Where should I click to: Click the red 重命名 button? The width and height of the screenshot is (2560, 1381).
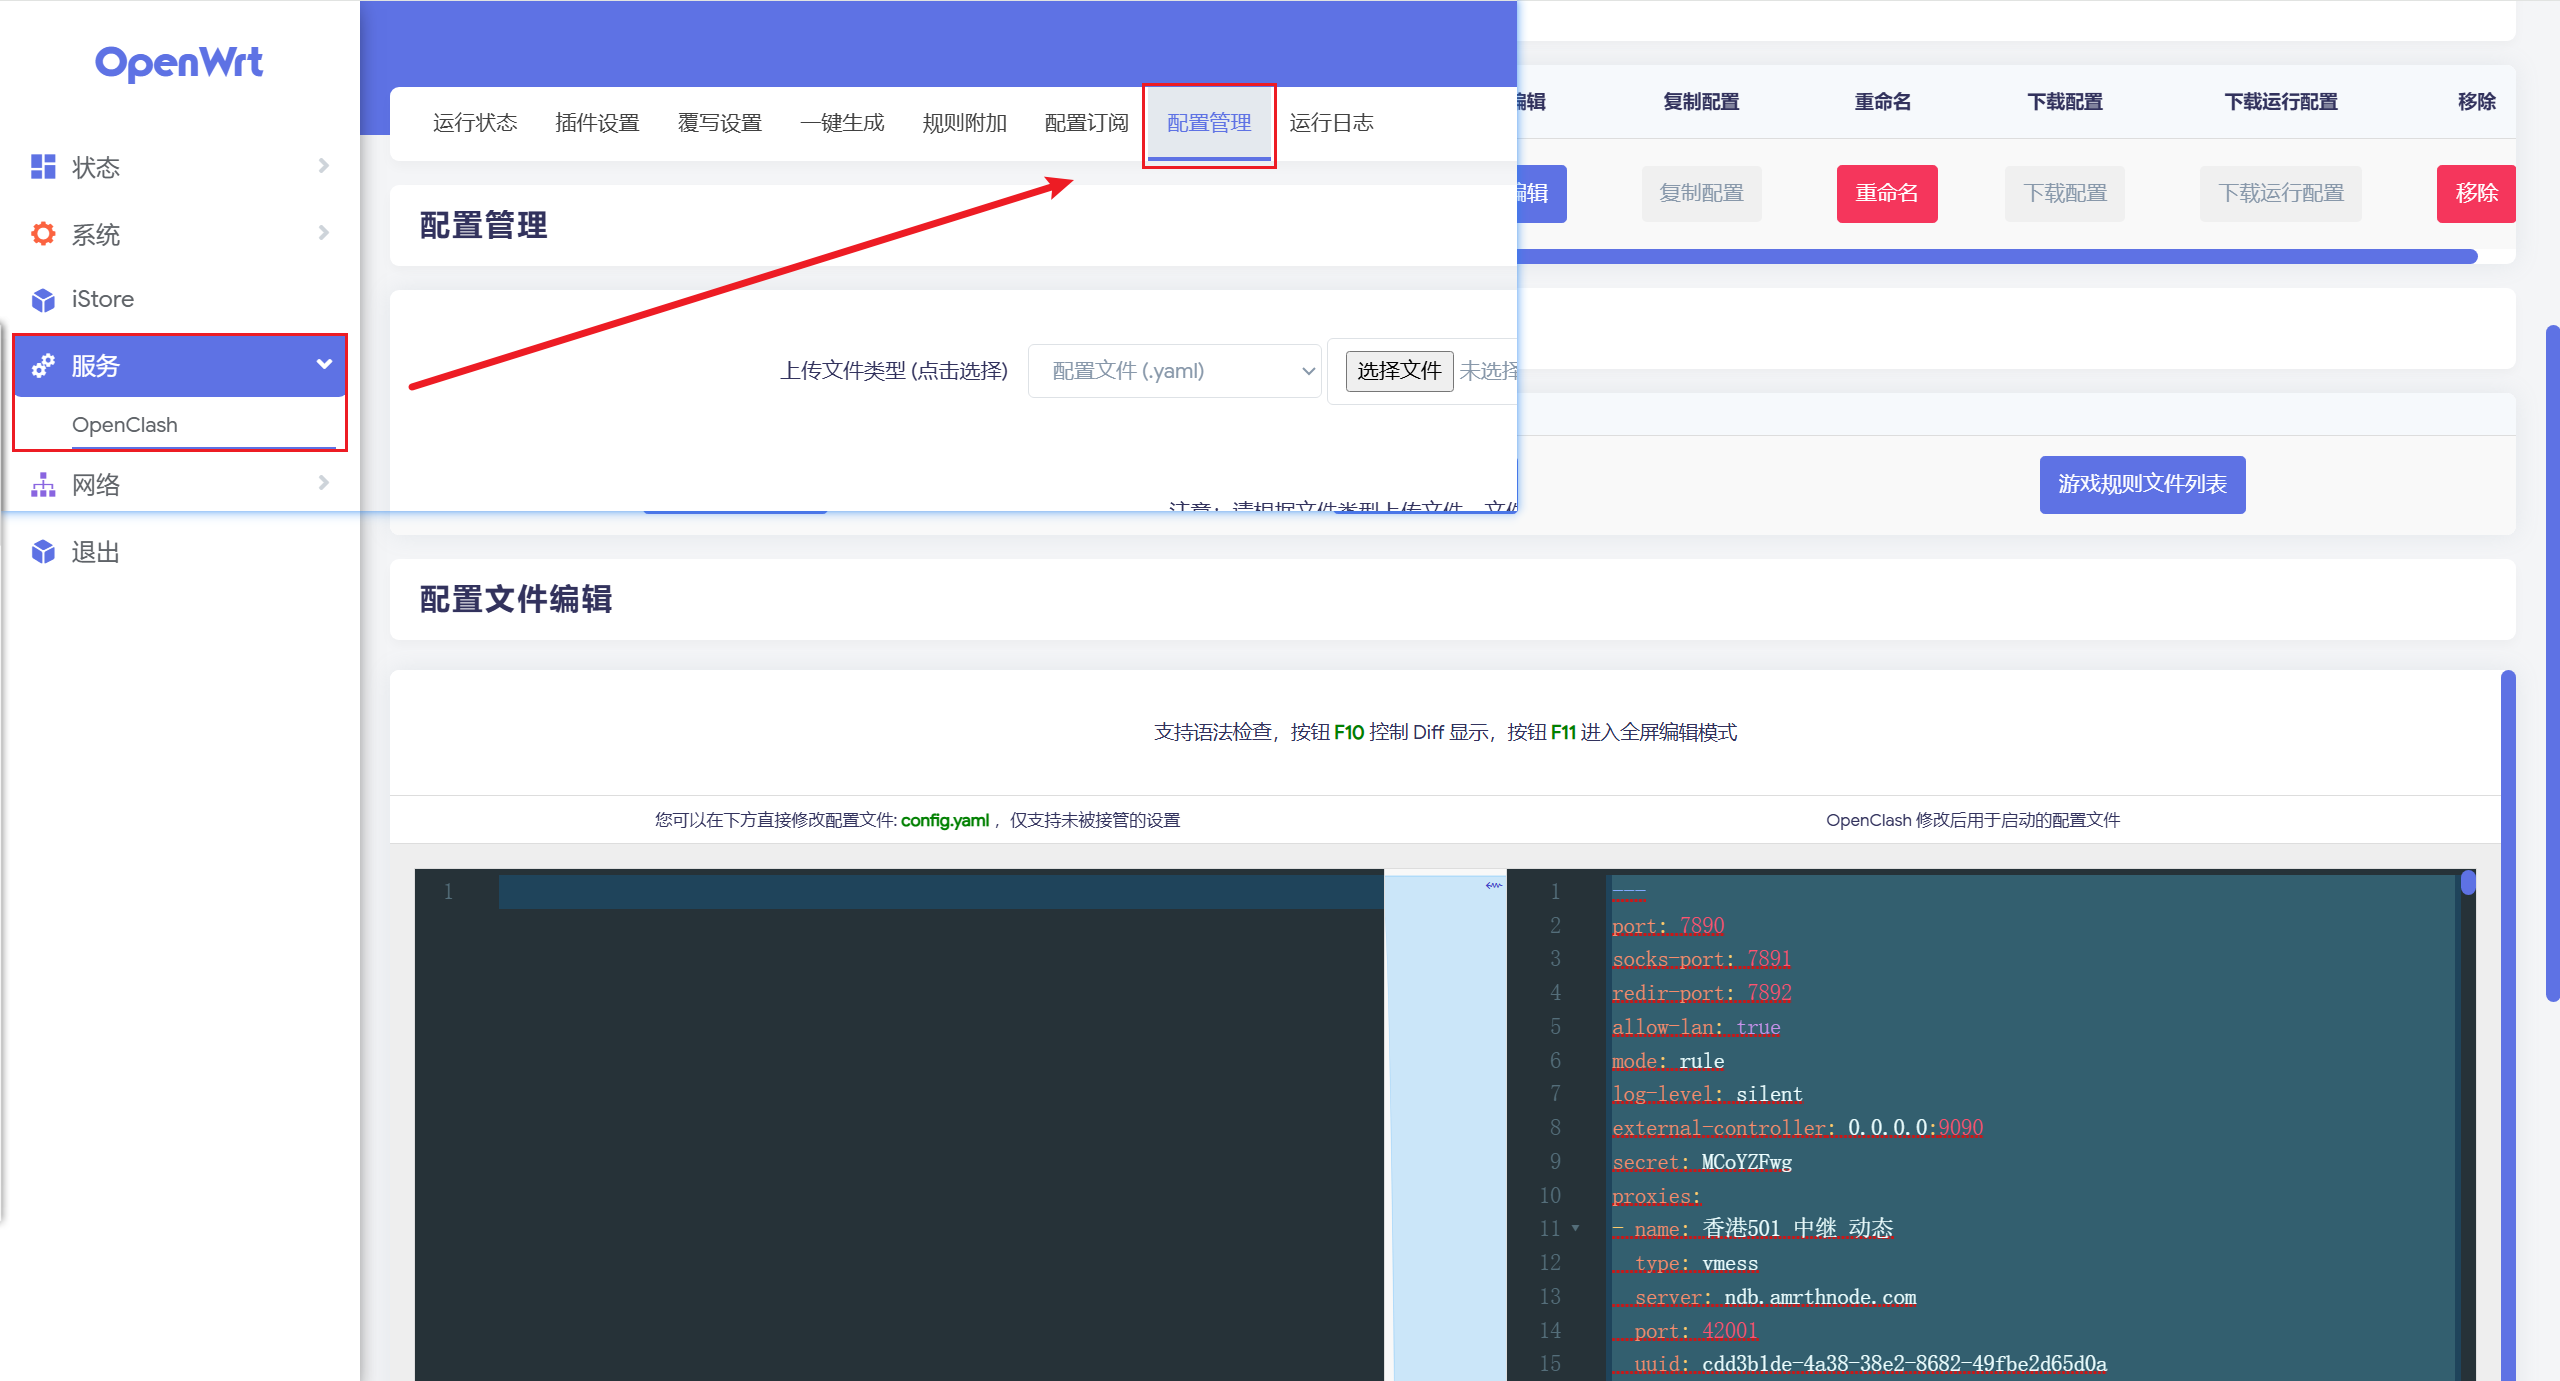click(1887, 194)
